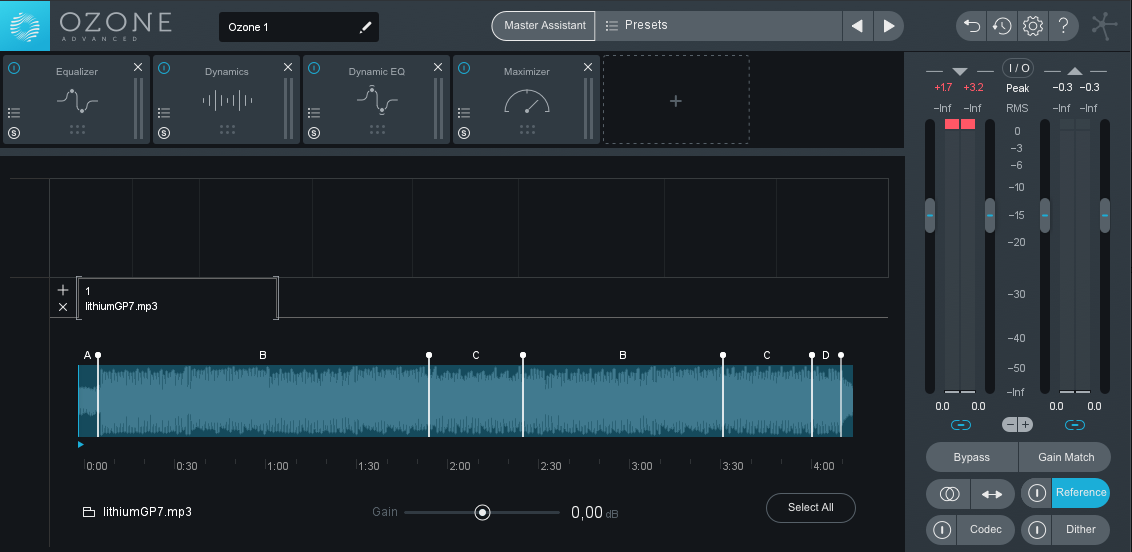Click the folder icon next to lithiumGP7.mp3

89,512
